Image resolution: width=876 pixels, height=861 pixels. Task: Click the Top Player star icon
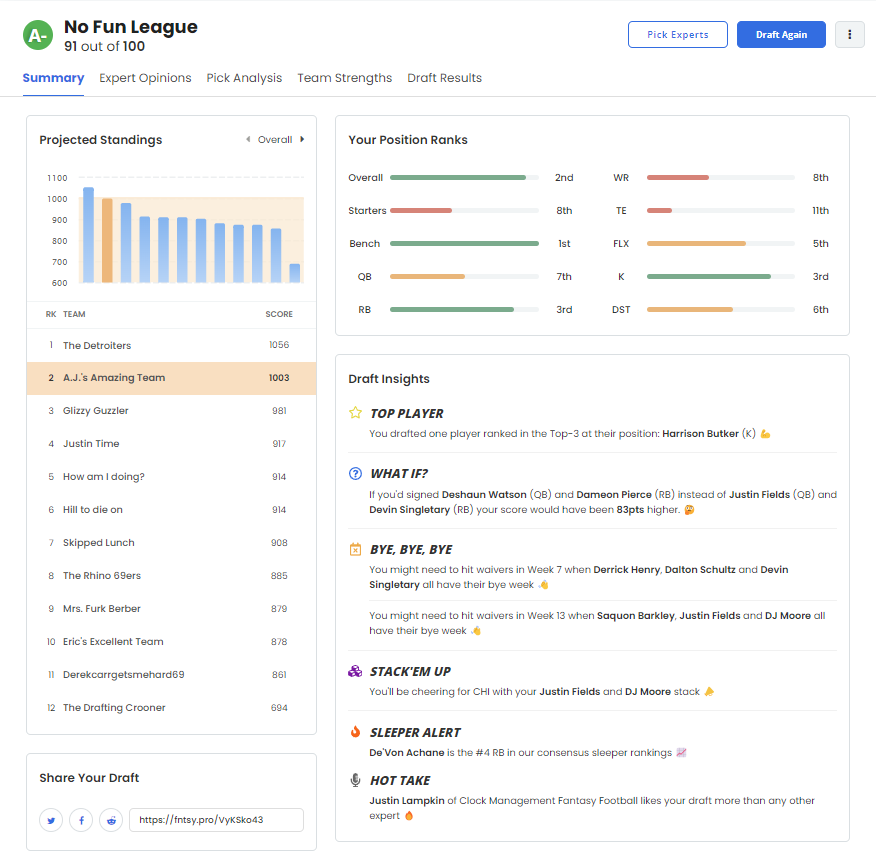[355, 413]
